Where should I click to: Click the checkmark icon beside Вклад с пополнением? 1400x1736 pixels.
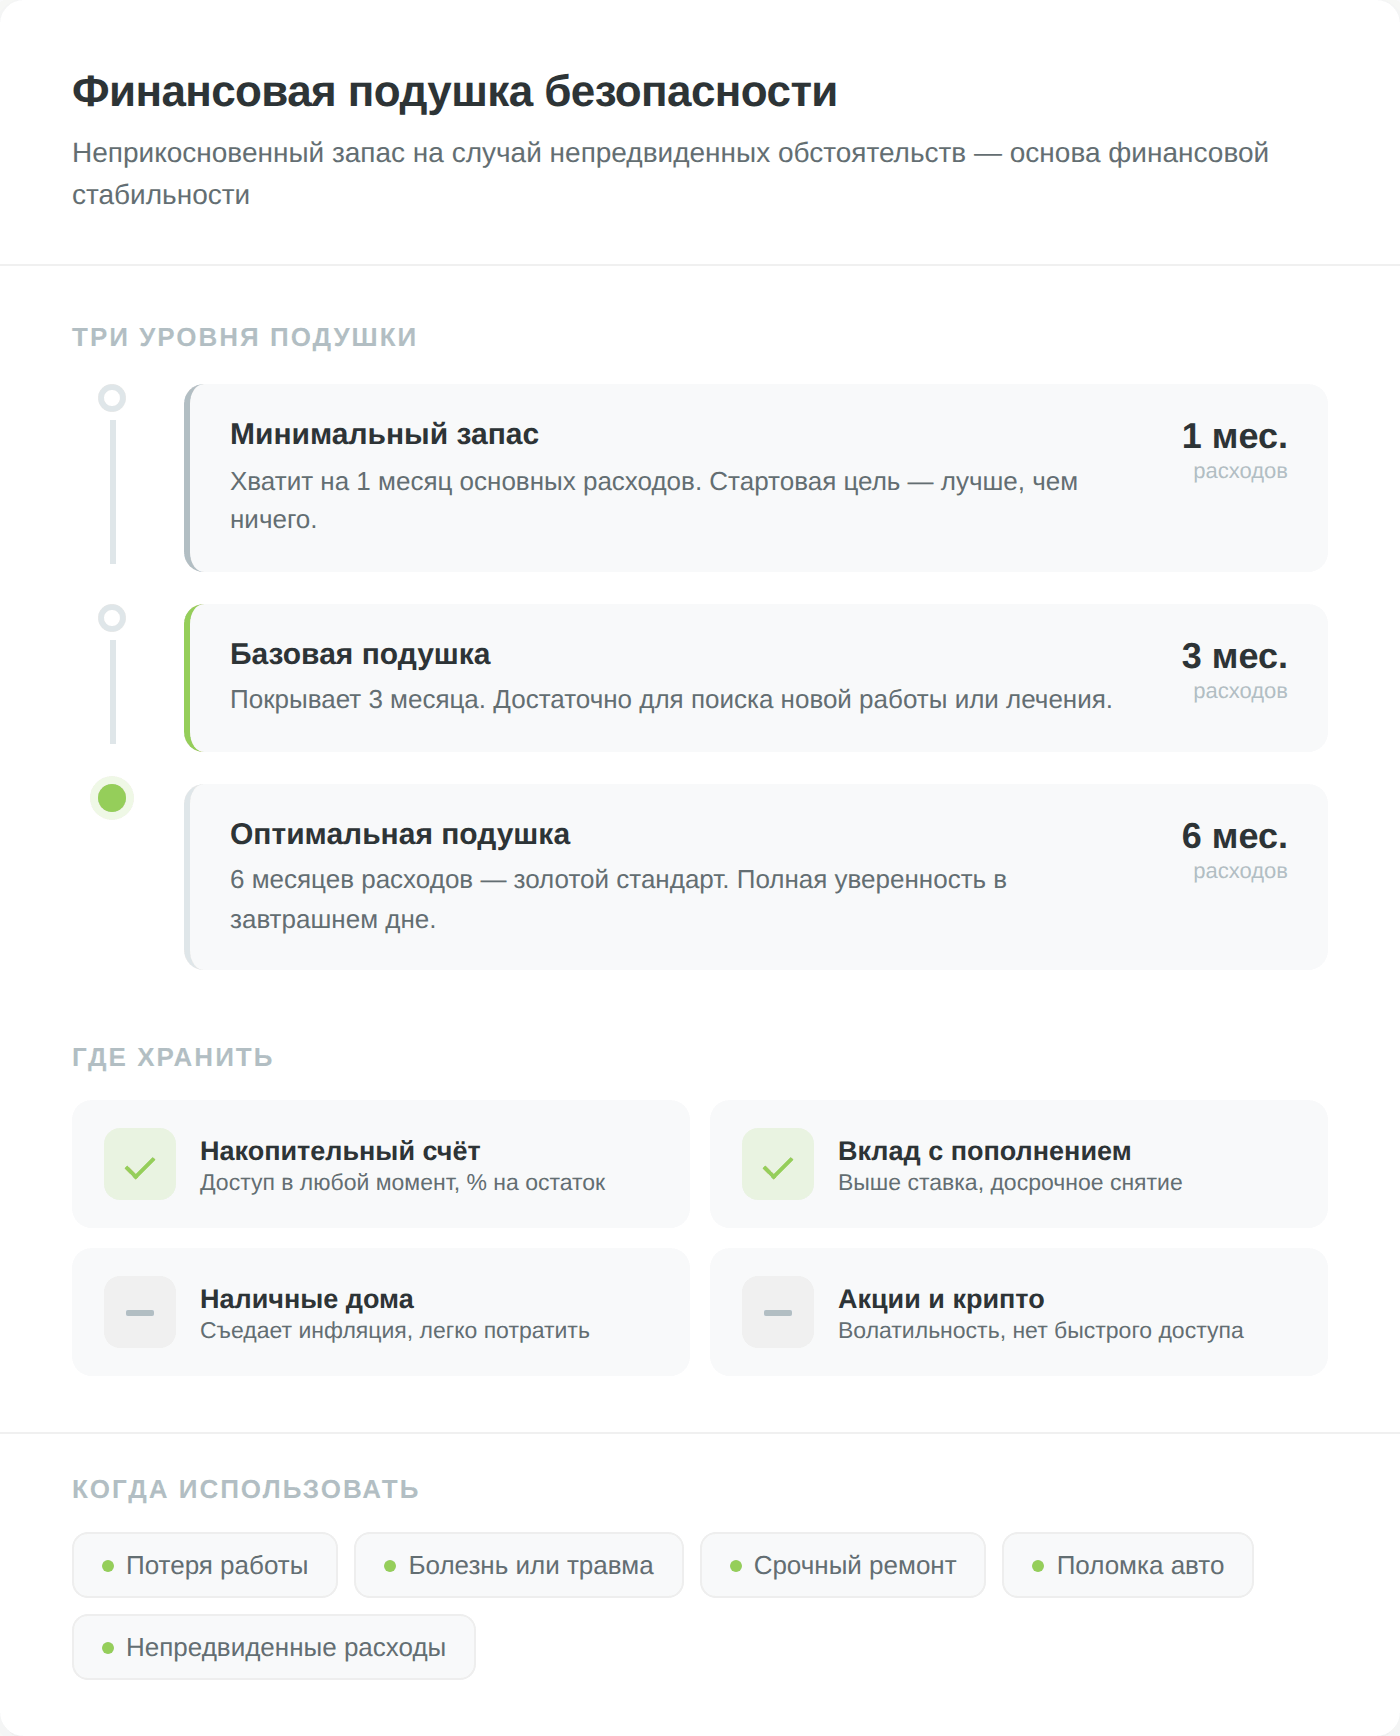(x=778, y=1164)
